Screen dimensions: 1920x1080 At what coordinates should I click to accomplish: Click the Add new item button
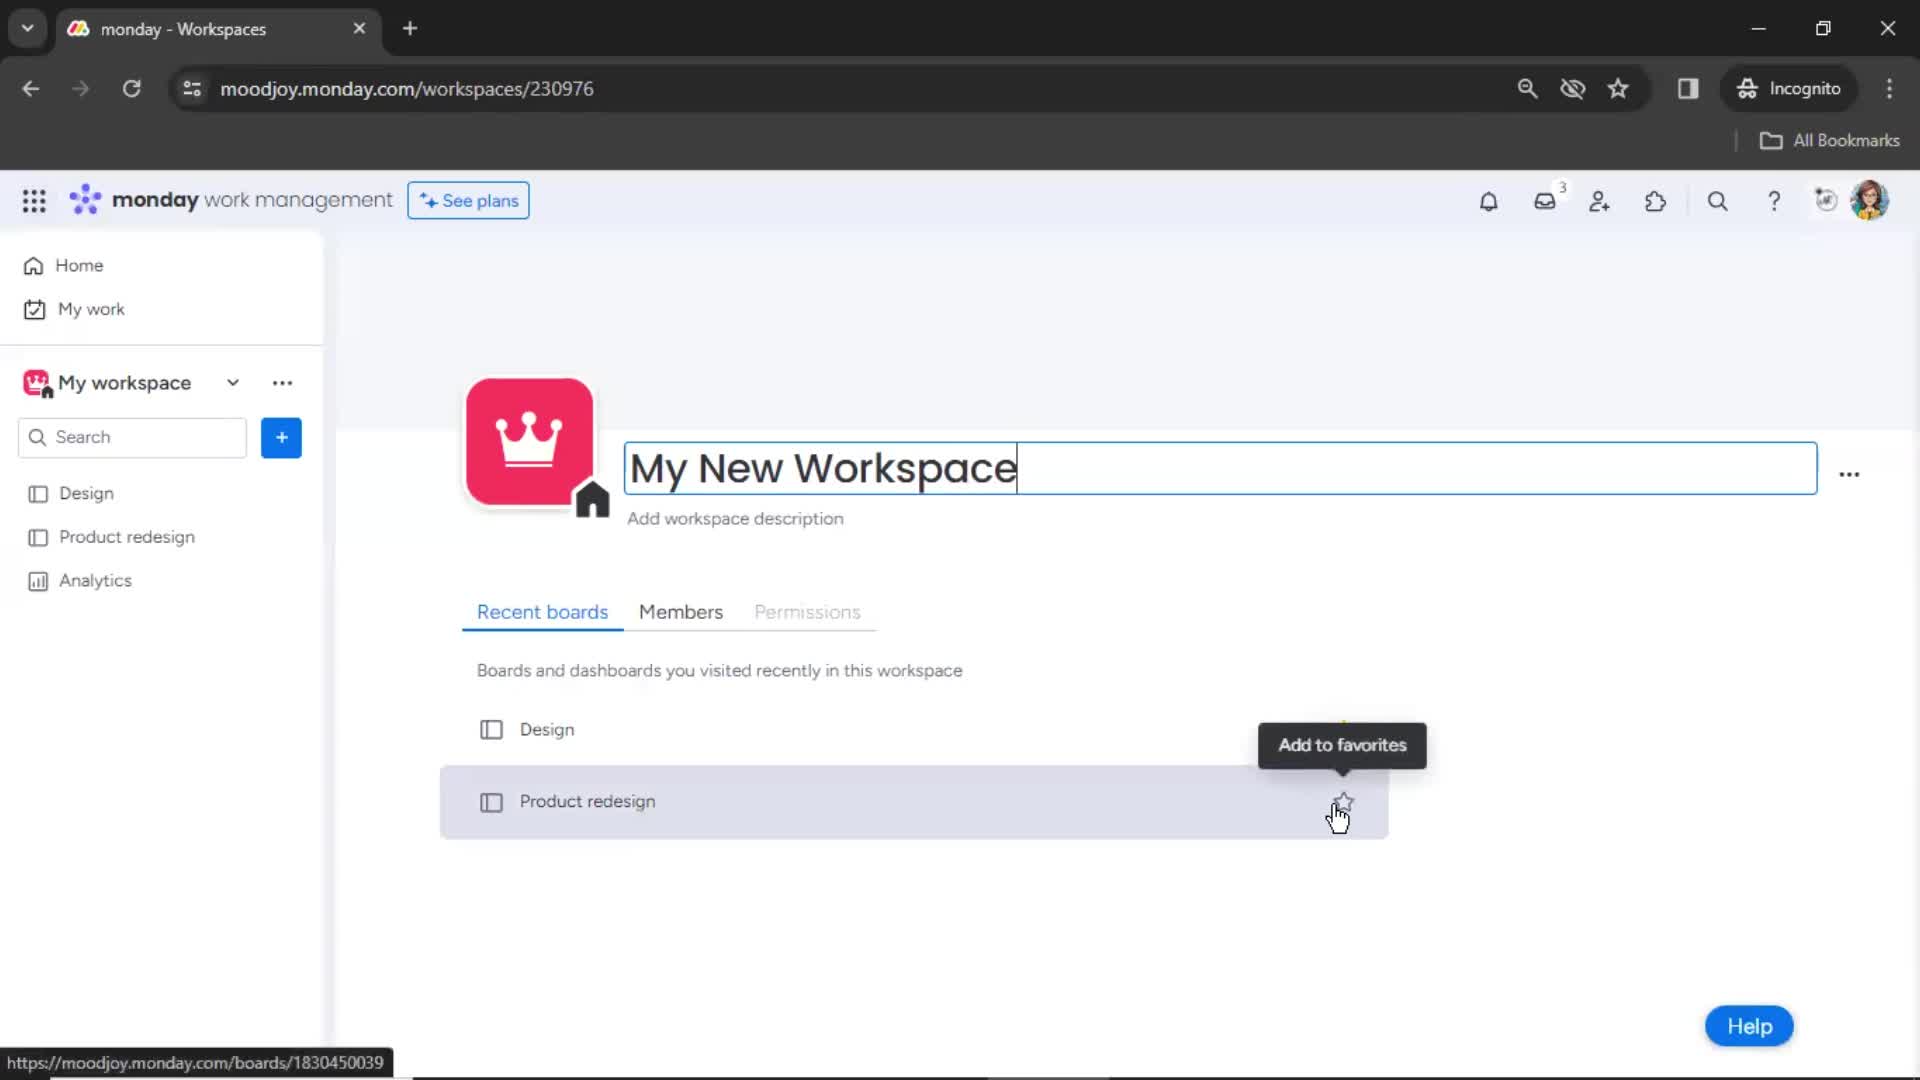point(280,436)
